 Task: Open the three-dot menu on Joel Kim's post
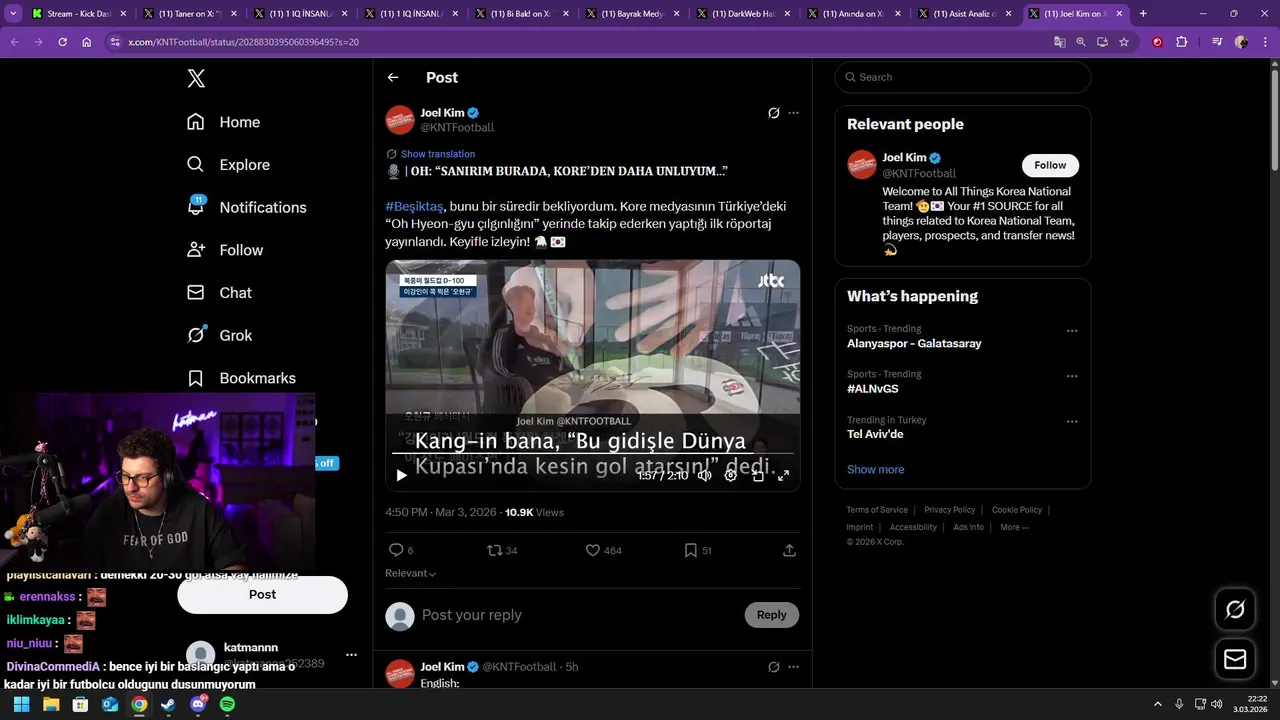[793, 113]
